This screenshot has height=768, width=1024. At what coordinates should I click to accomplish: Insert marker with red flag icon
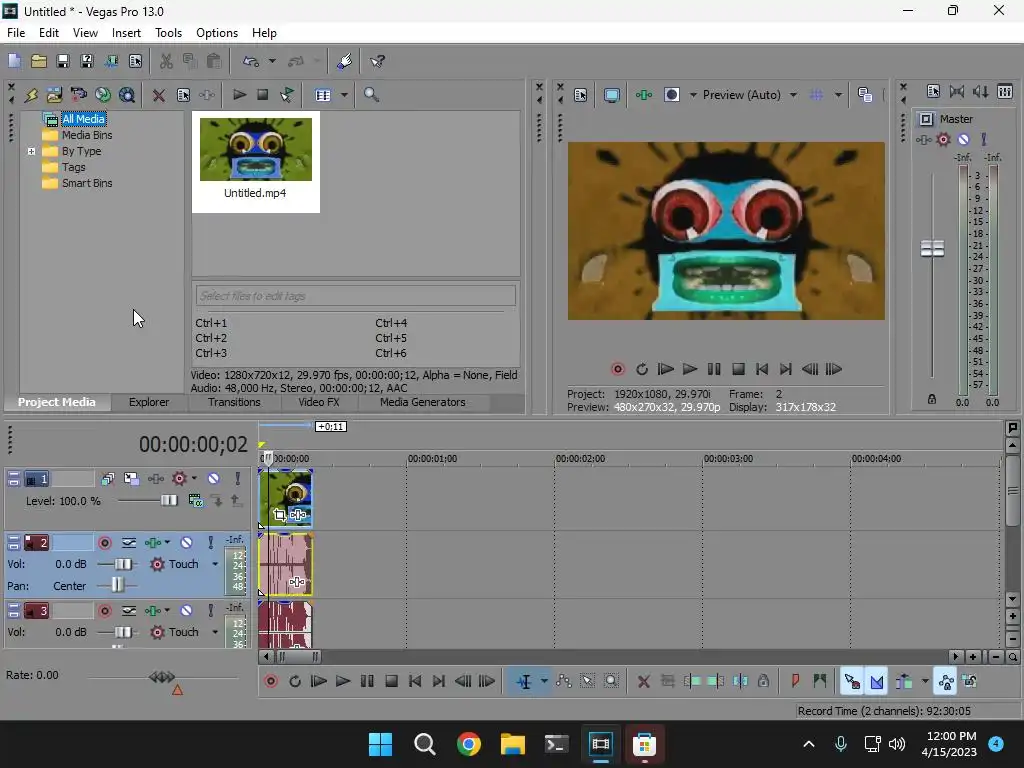point(795,682)
